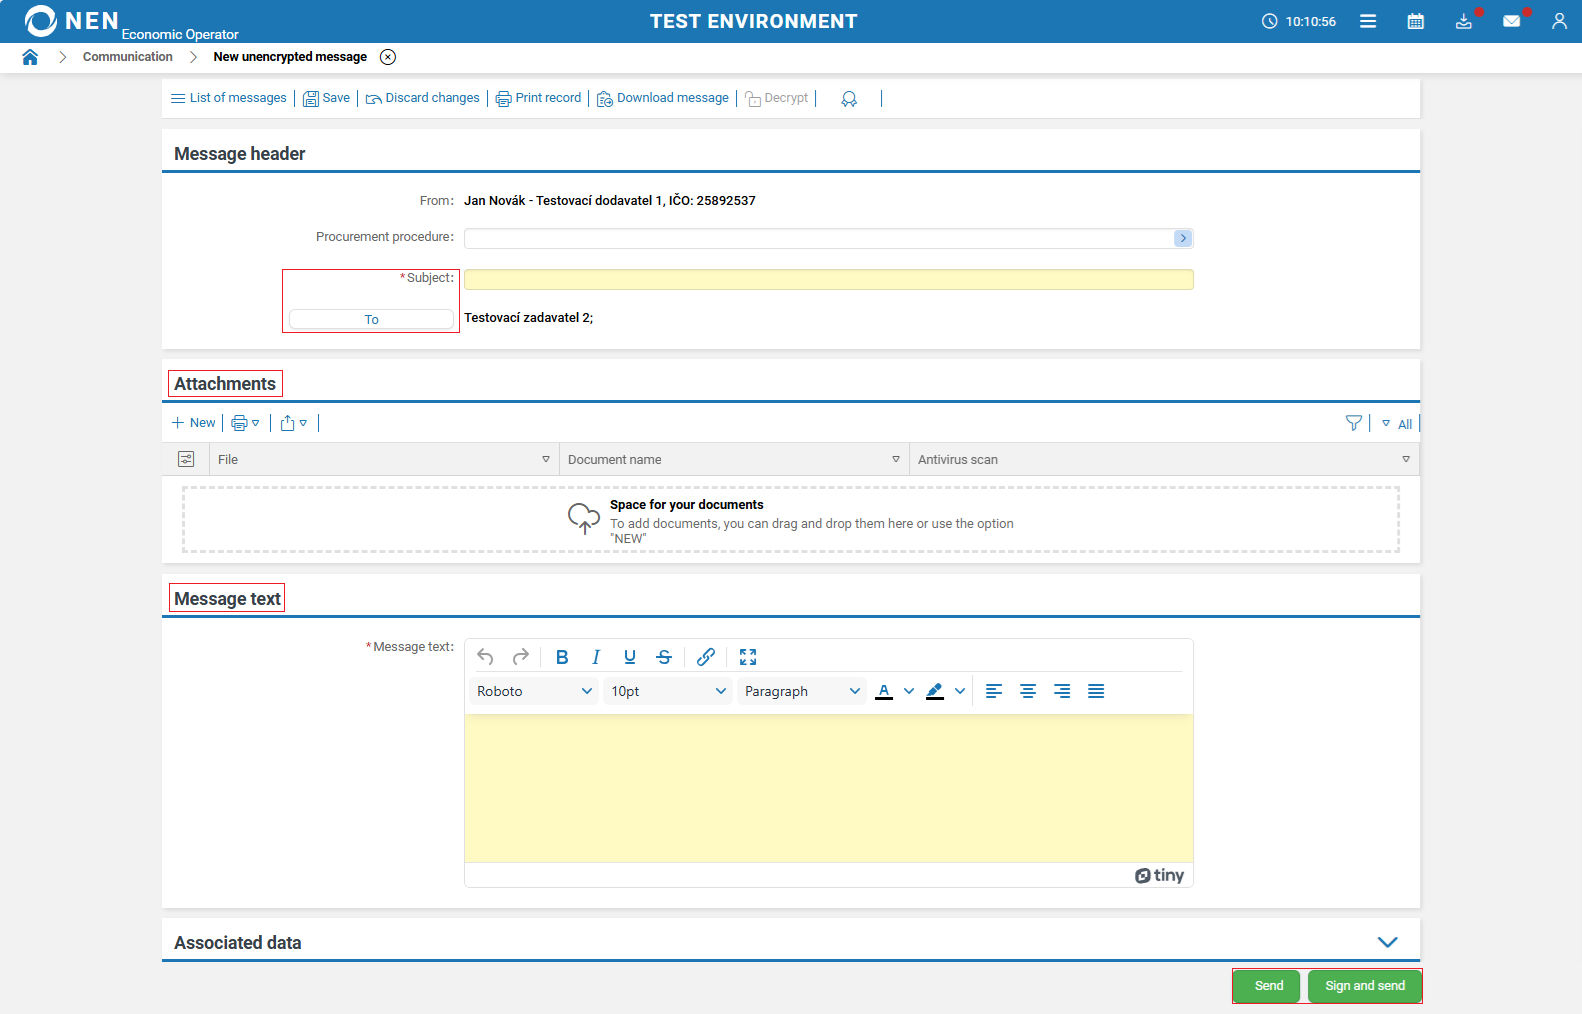The image size is (1582, 1014).
Task: Expand the Associated data section
Action: click(x=1387, y=942)
